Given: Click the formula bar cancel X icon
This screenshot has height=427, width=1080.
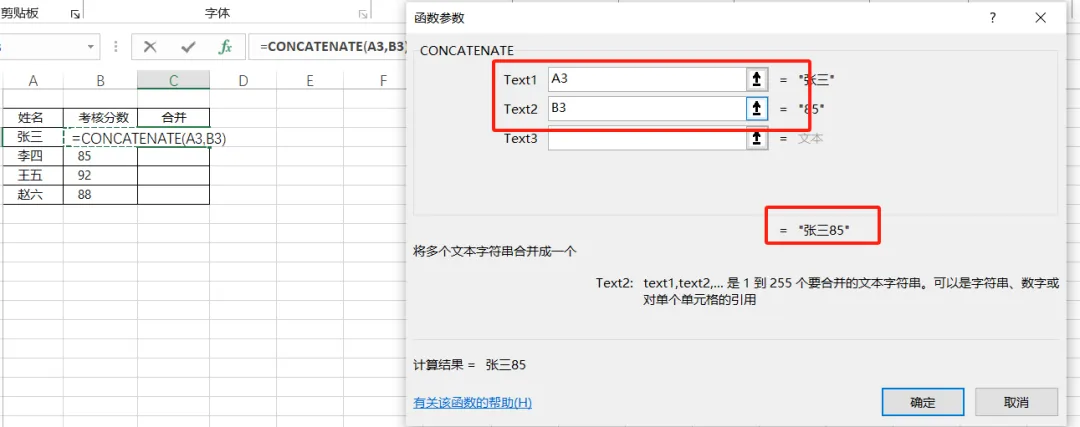Looking at the screenshot, I should click(x=150, y=47).
